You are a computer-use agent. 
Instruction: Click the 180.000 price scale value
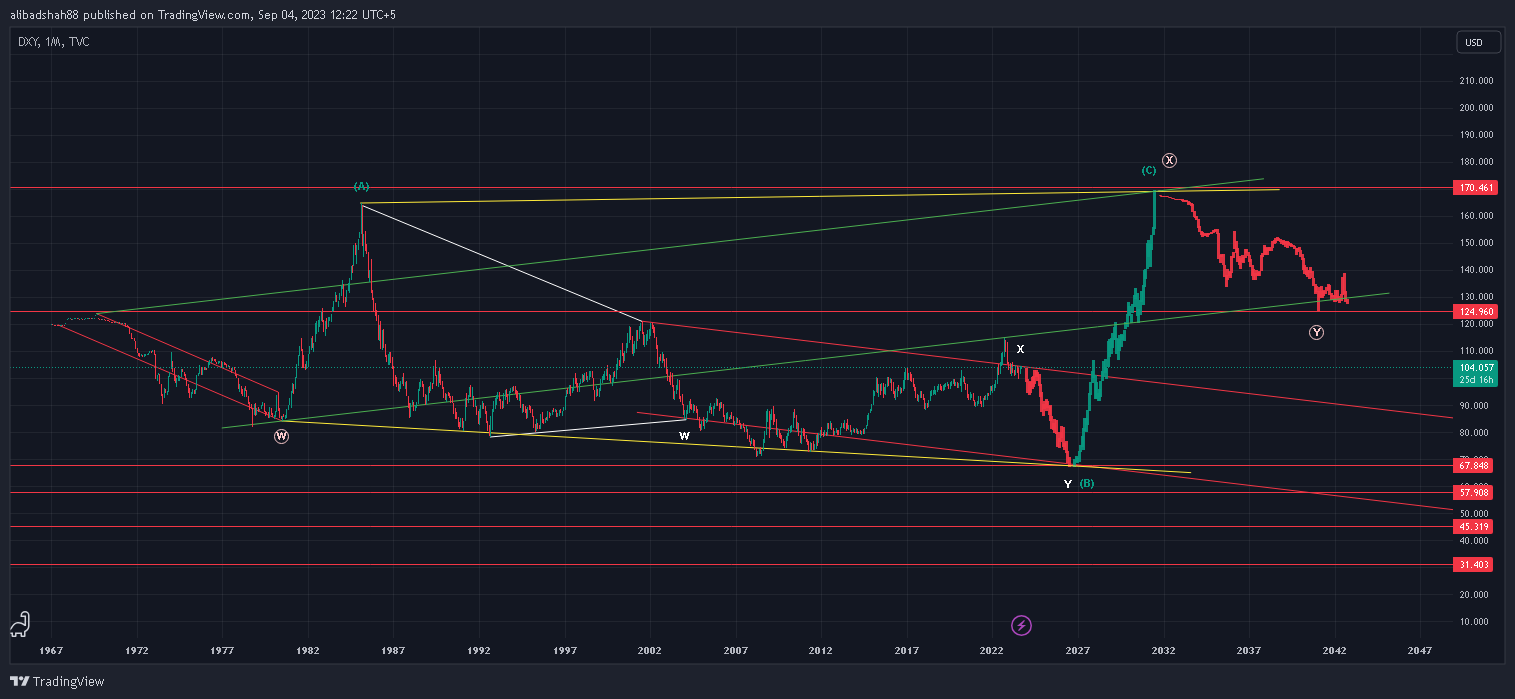[x=1478, y=162]
